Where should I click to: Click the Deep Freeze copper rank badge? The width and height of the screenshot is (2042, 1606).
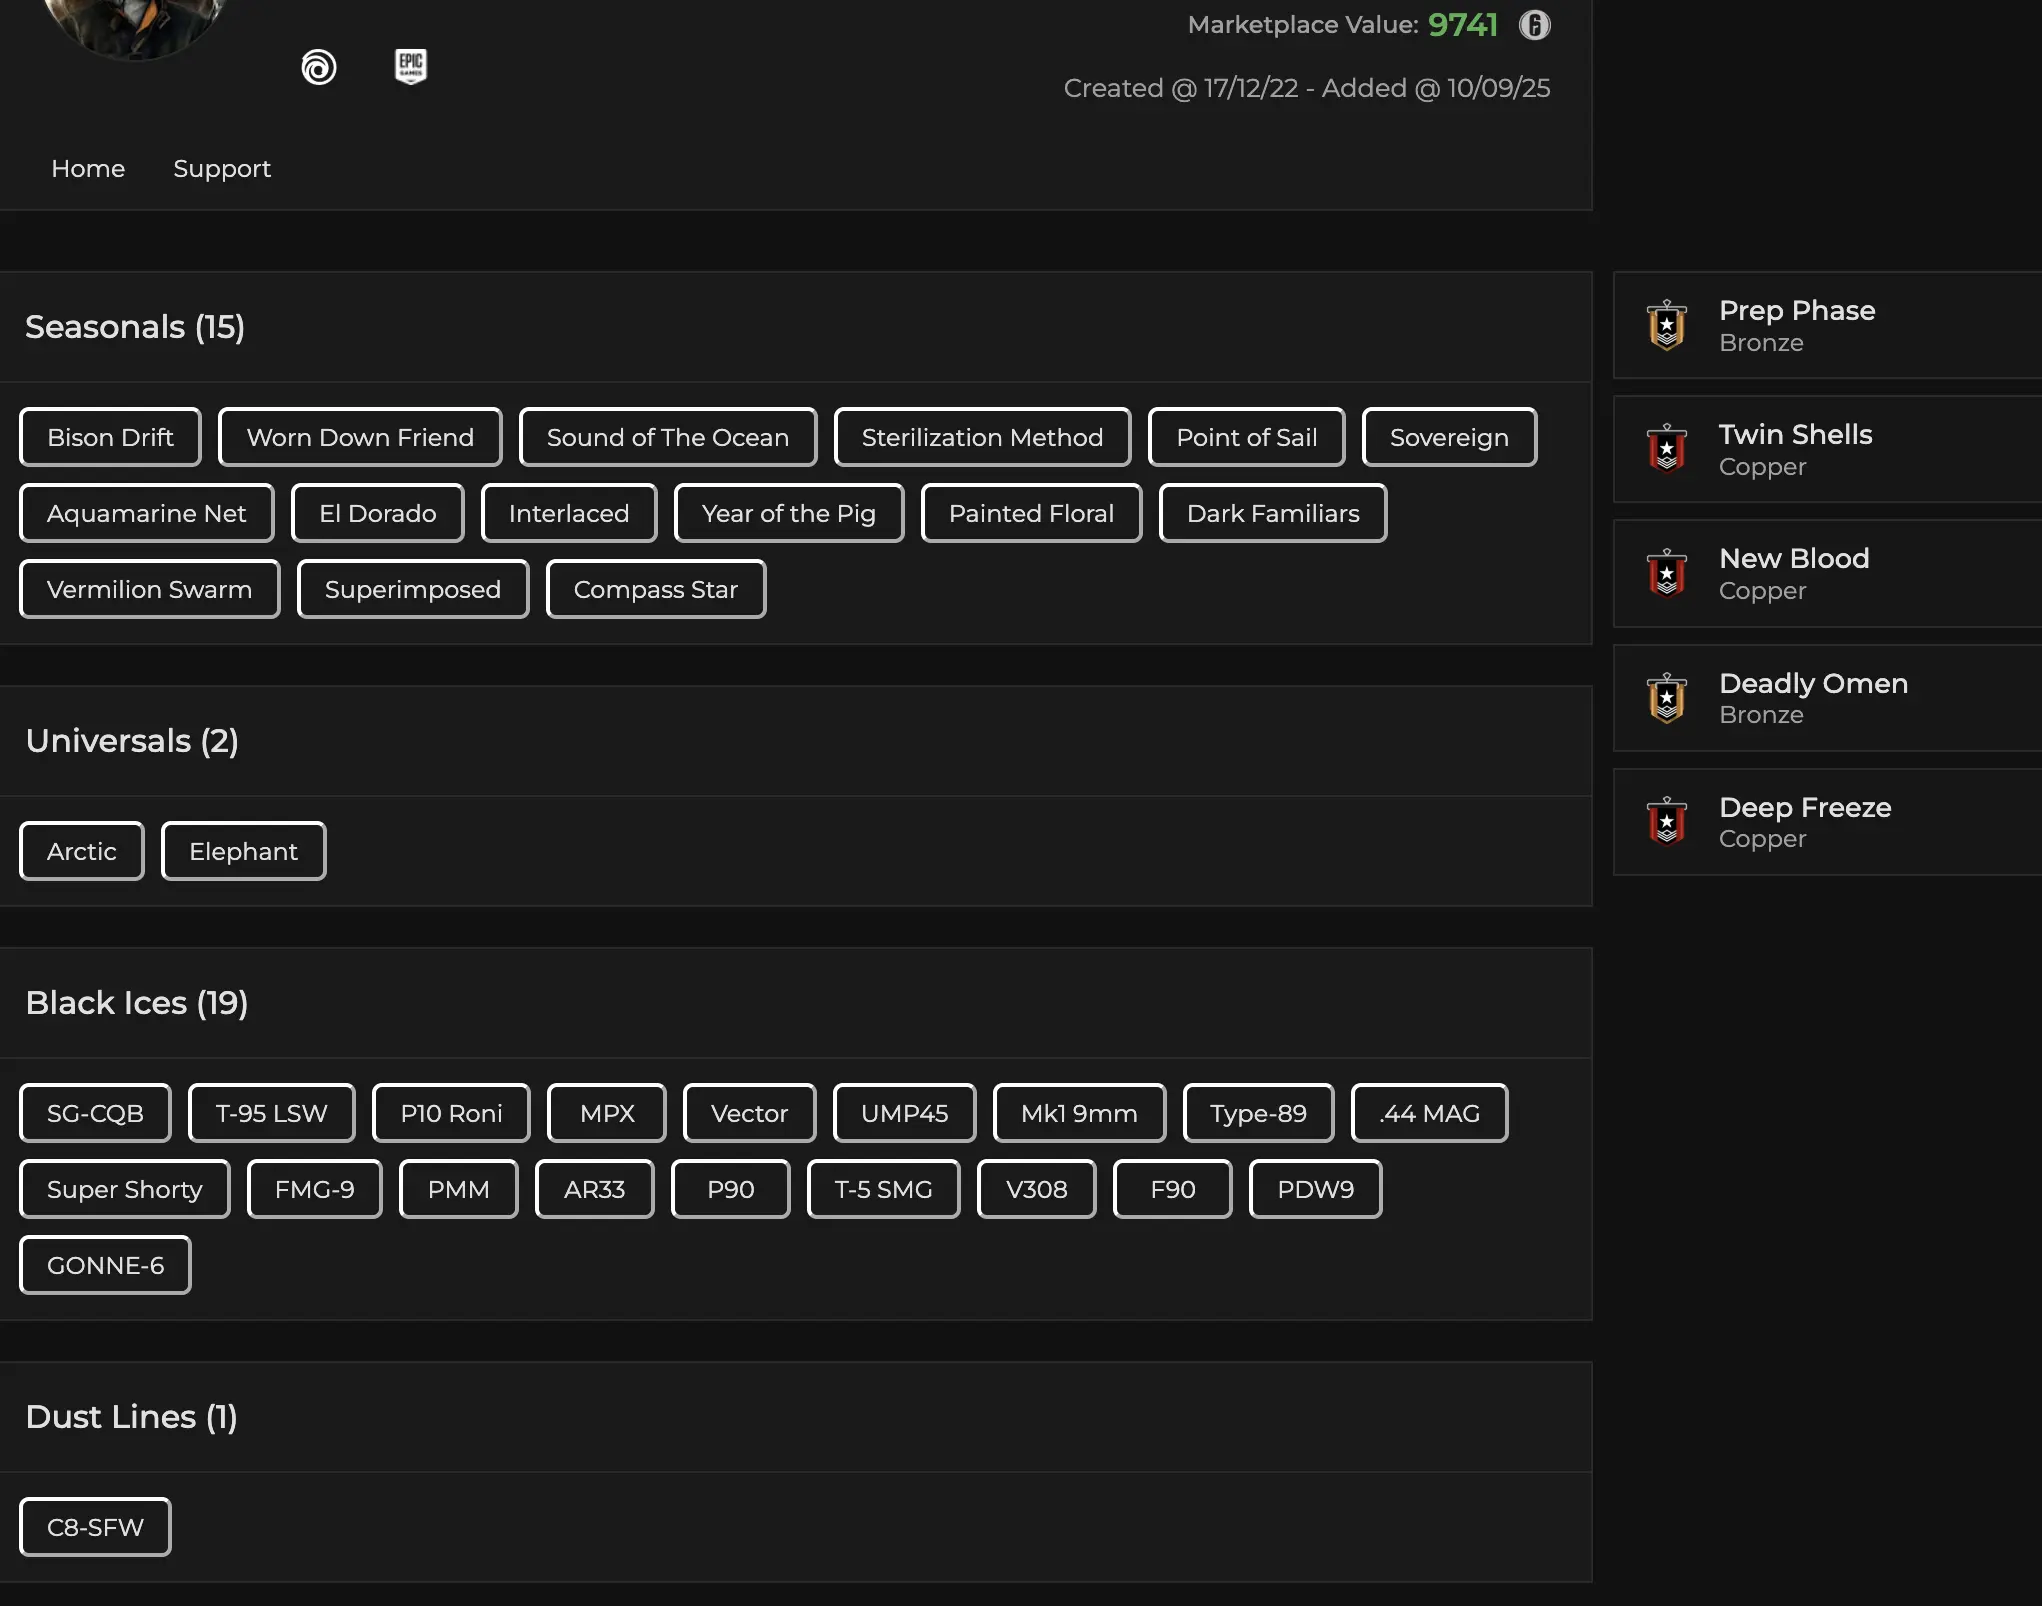1666,822
